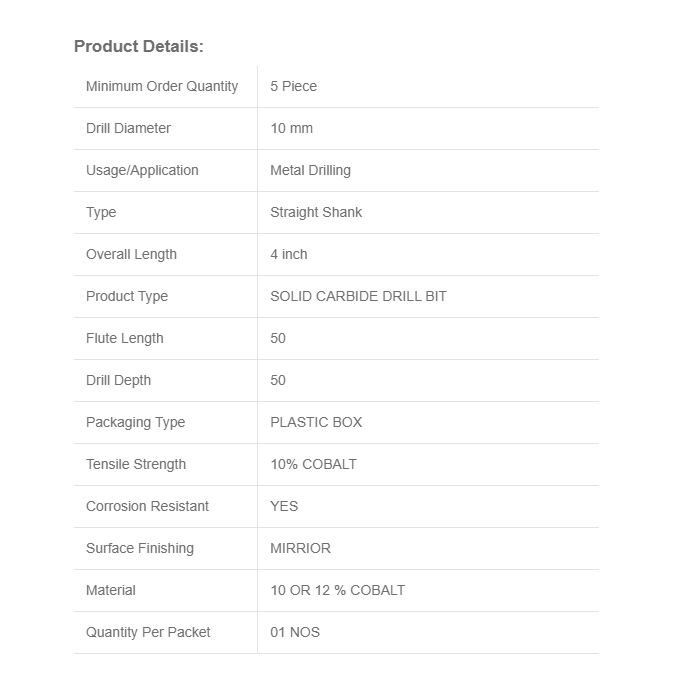
Task: Click the Corrosion Resistant "YES" value
Action: 284,506
